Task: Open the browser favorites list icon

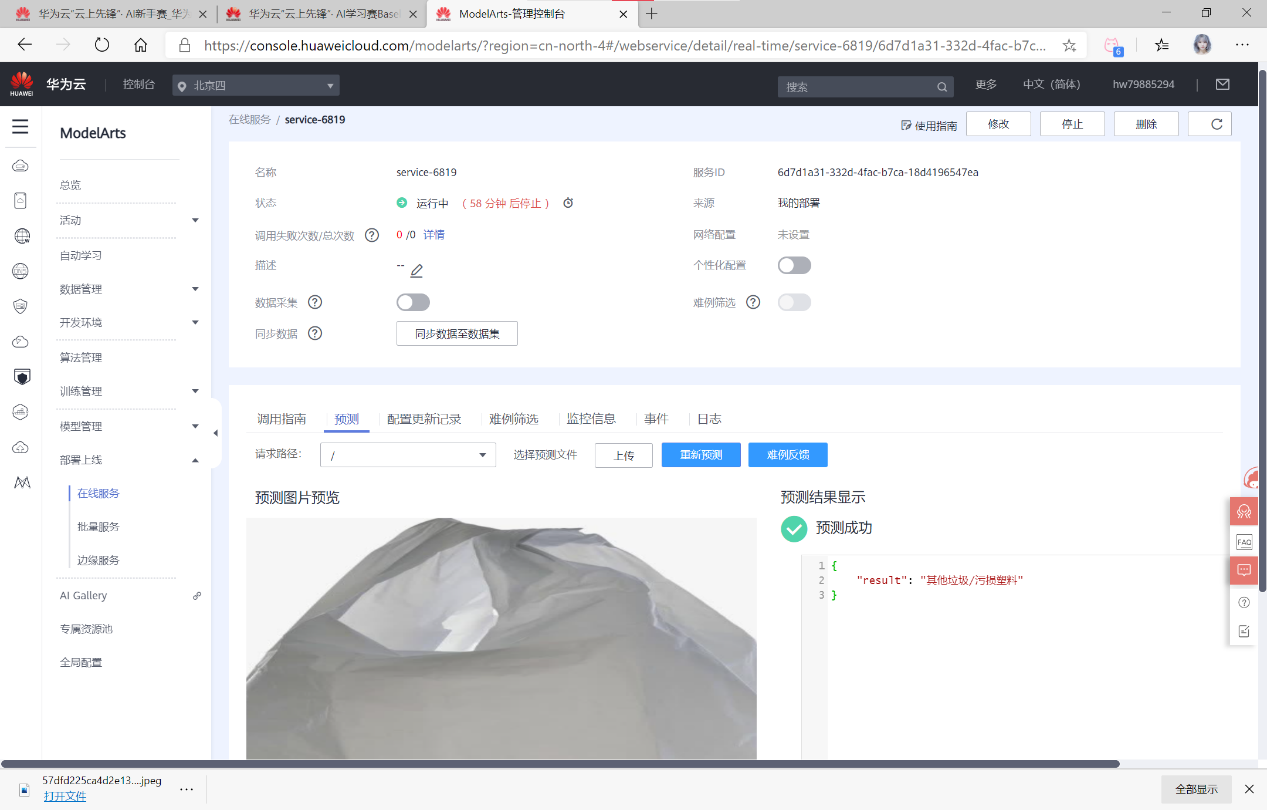Action: point(1161,45)
